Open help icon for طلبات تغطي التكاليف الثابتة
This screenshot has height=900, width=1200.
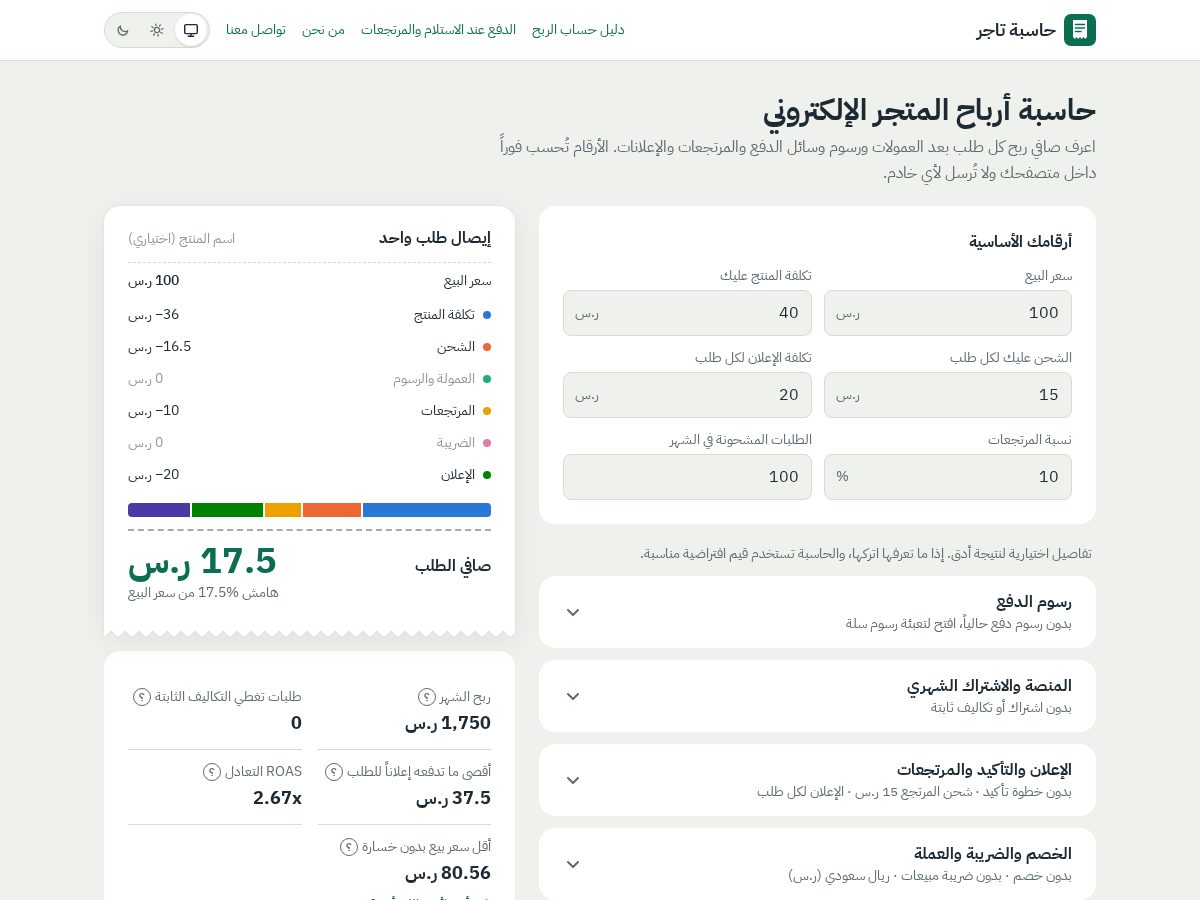142,697
